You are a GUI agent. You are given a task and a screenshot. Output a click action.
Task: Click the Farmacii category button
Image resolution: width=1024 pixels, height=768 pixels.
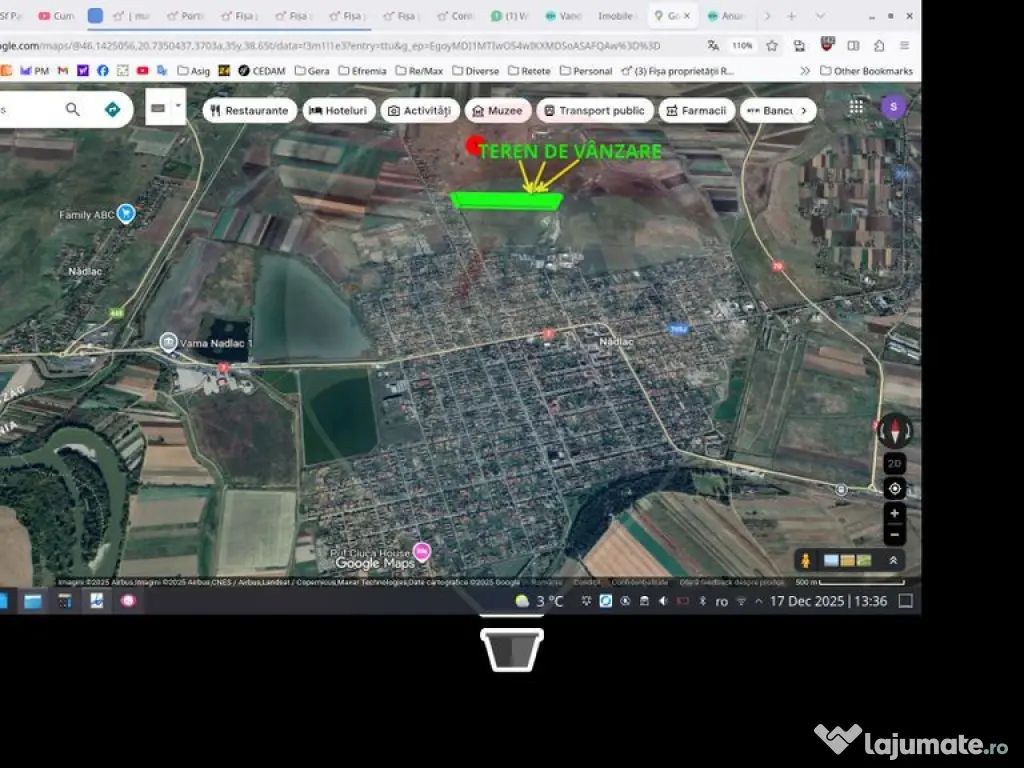pyautogui.click(x=696, y=111)
